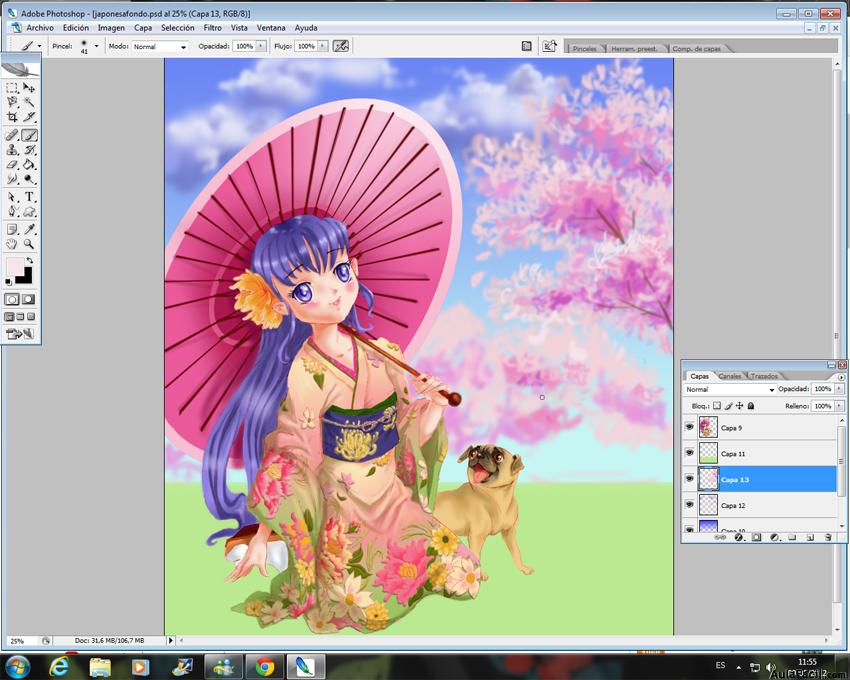The width and height of the screenshot is (850, 680).
Task: Open the Filtro menu
Action: click(x=212, y=28)
